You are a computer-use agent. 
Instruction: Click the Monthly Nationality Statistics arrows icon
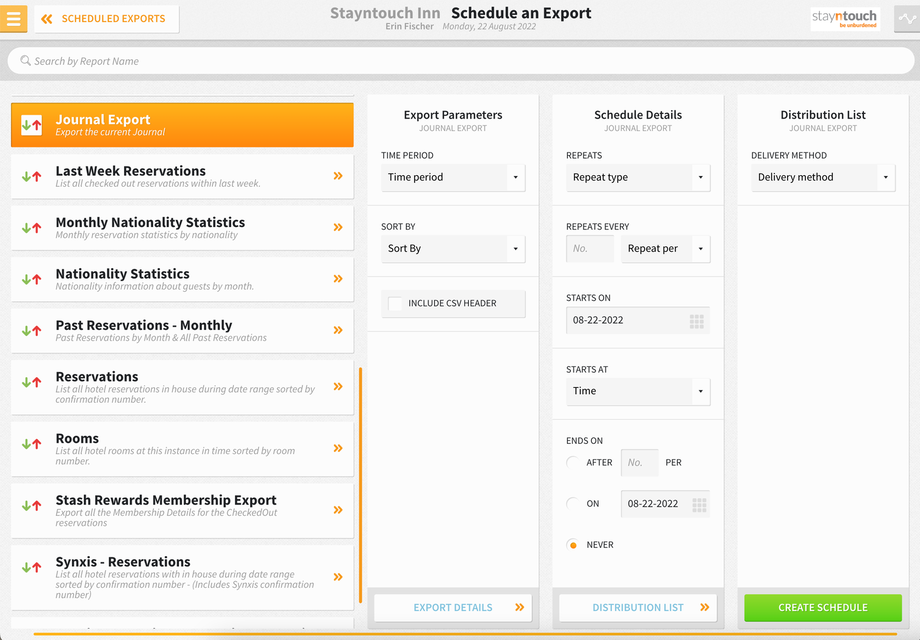32,228
